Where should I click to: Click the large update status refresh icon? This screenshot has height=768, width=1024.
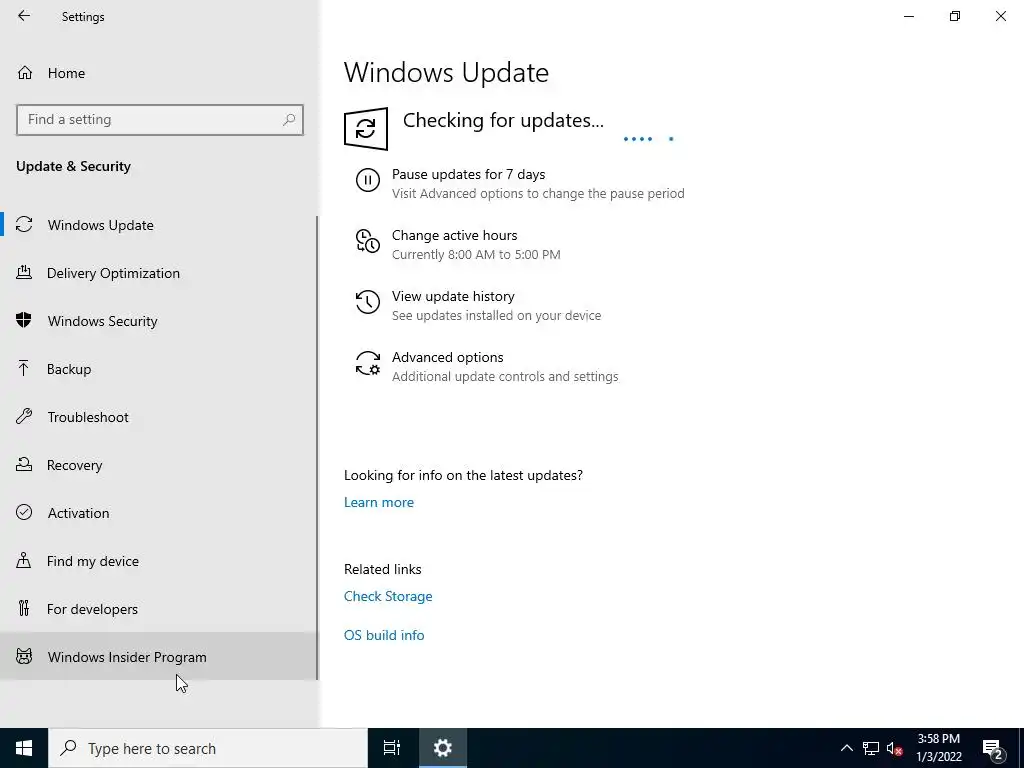click(366, 129)
